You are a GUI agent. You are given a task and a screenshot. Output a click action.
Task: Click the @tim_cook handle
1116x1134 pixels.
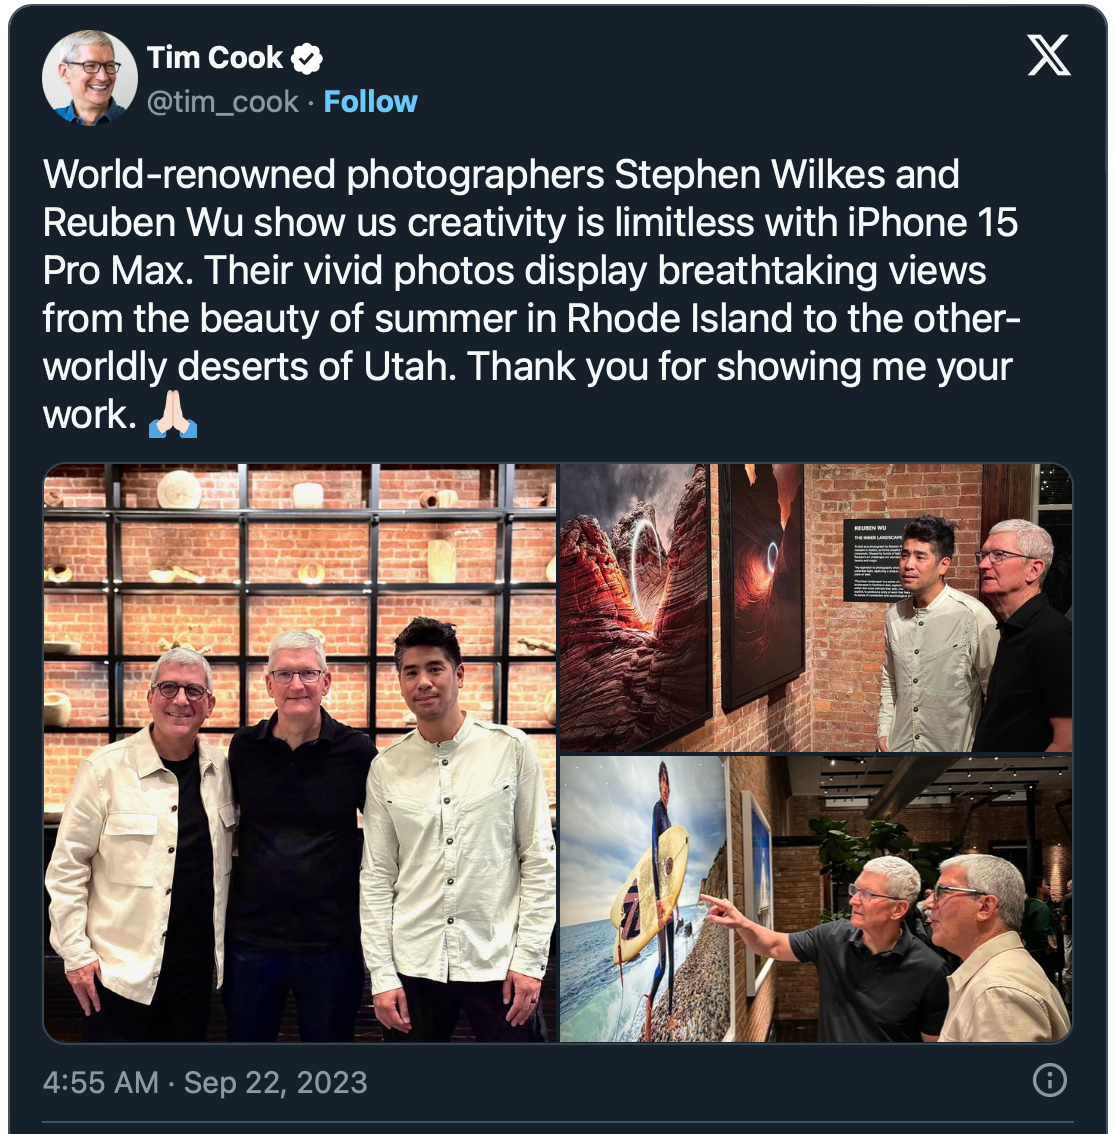(x=223, y=103)
